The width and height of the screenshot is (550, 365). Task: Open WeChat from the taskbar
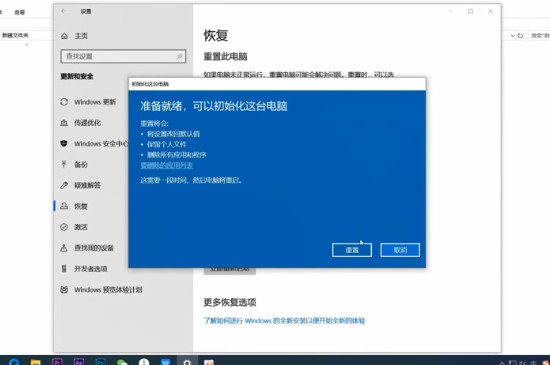click(x=122, y=362)
